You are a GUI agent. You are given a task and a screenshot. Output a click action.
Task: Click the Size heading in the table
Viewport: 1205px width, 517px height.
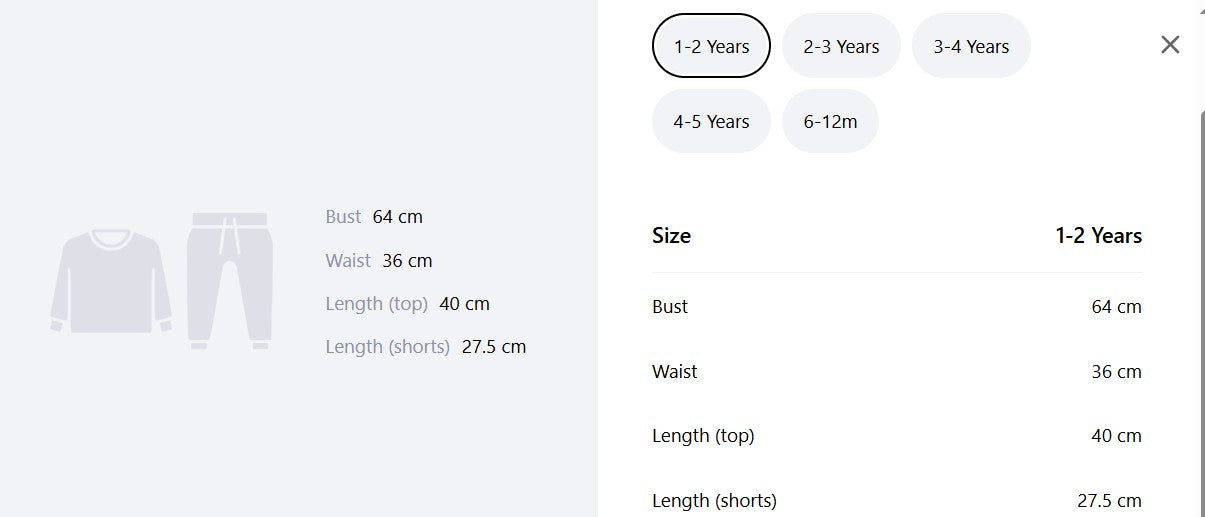pyautogui.click(x=671, y=236)
